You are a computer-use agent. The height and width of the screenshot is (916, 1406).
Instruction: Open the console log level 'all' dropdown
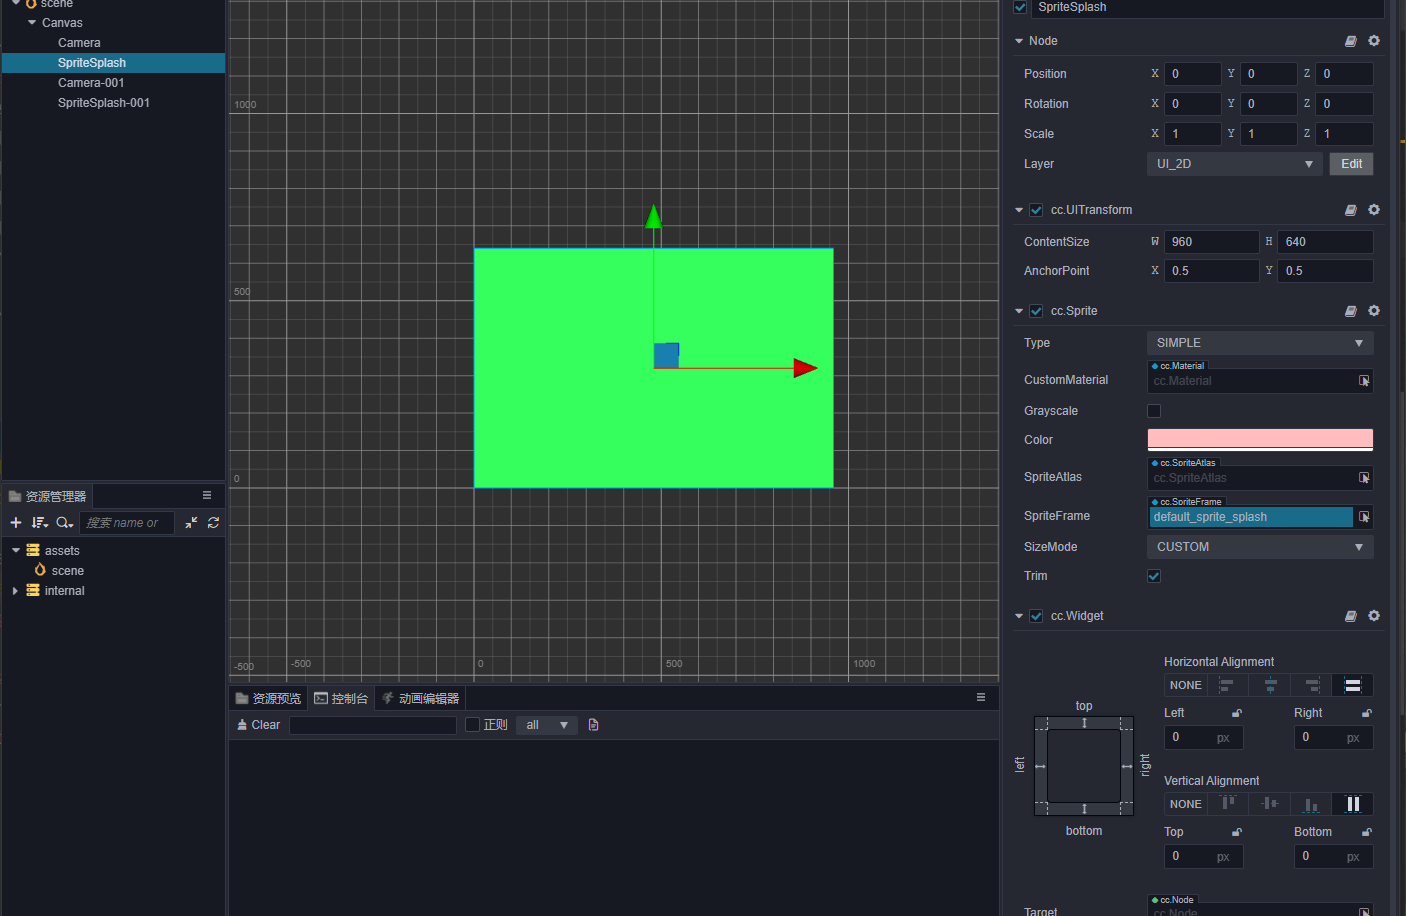tap(547, 725)
